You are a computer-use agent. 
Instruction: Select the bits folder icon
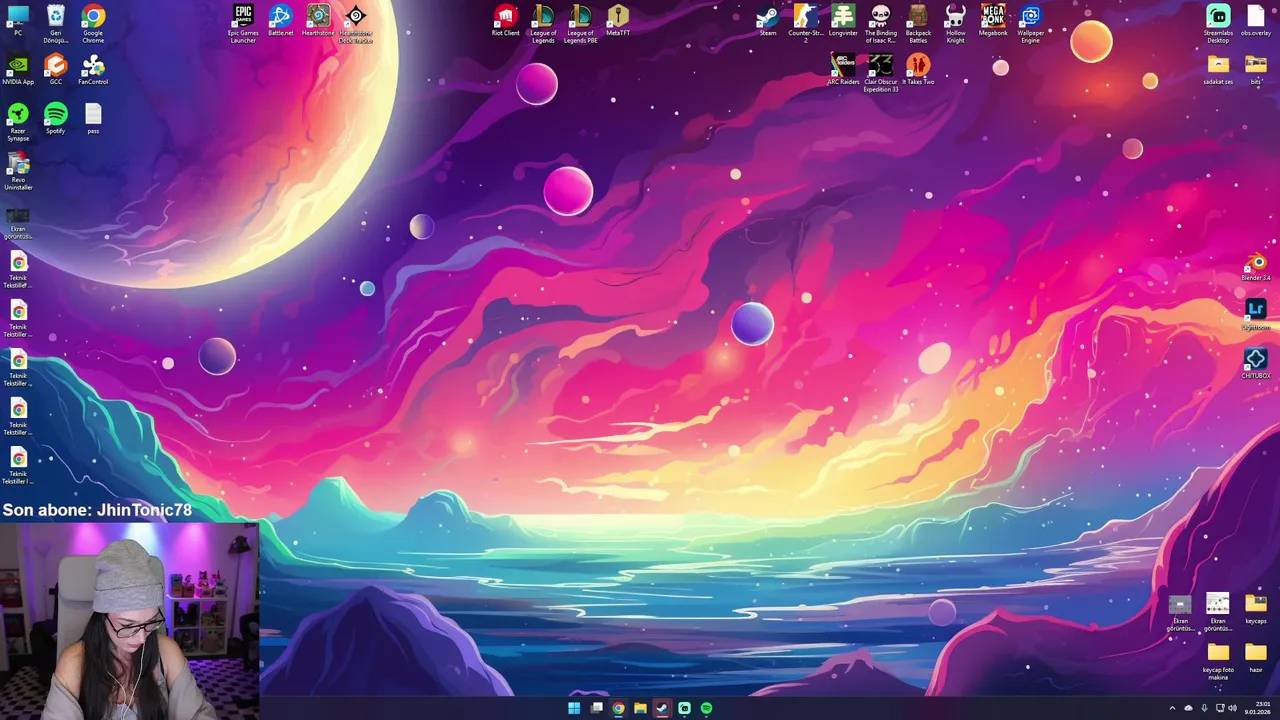coord(1256,69)
